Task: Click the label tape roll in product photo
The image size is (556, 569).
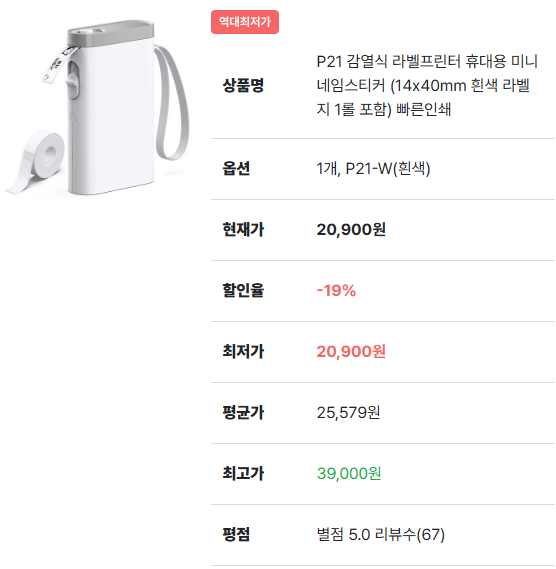Action: [36, 162]
